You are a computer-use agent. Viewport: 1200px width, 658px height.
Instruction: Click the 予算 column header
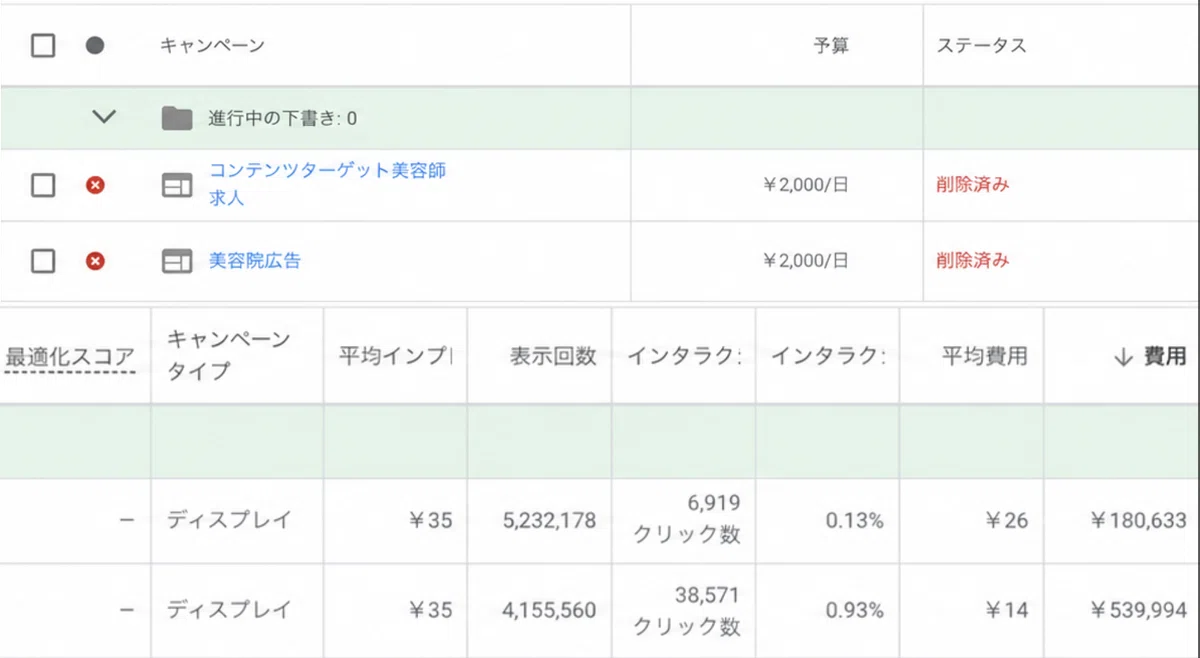click(831, 46)
